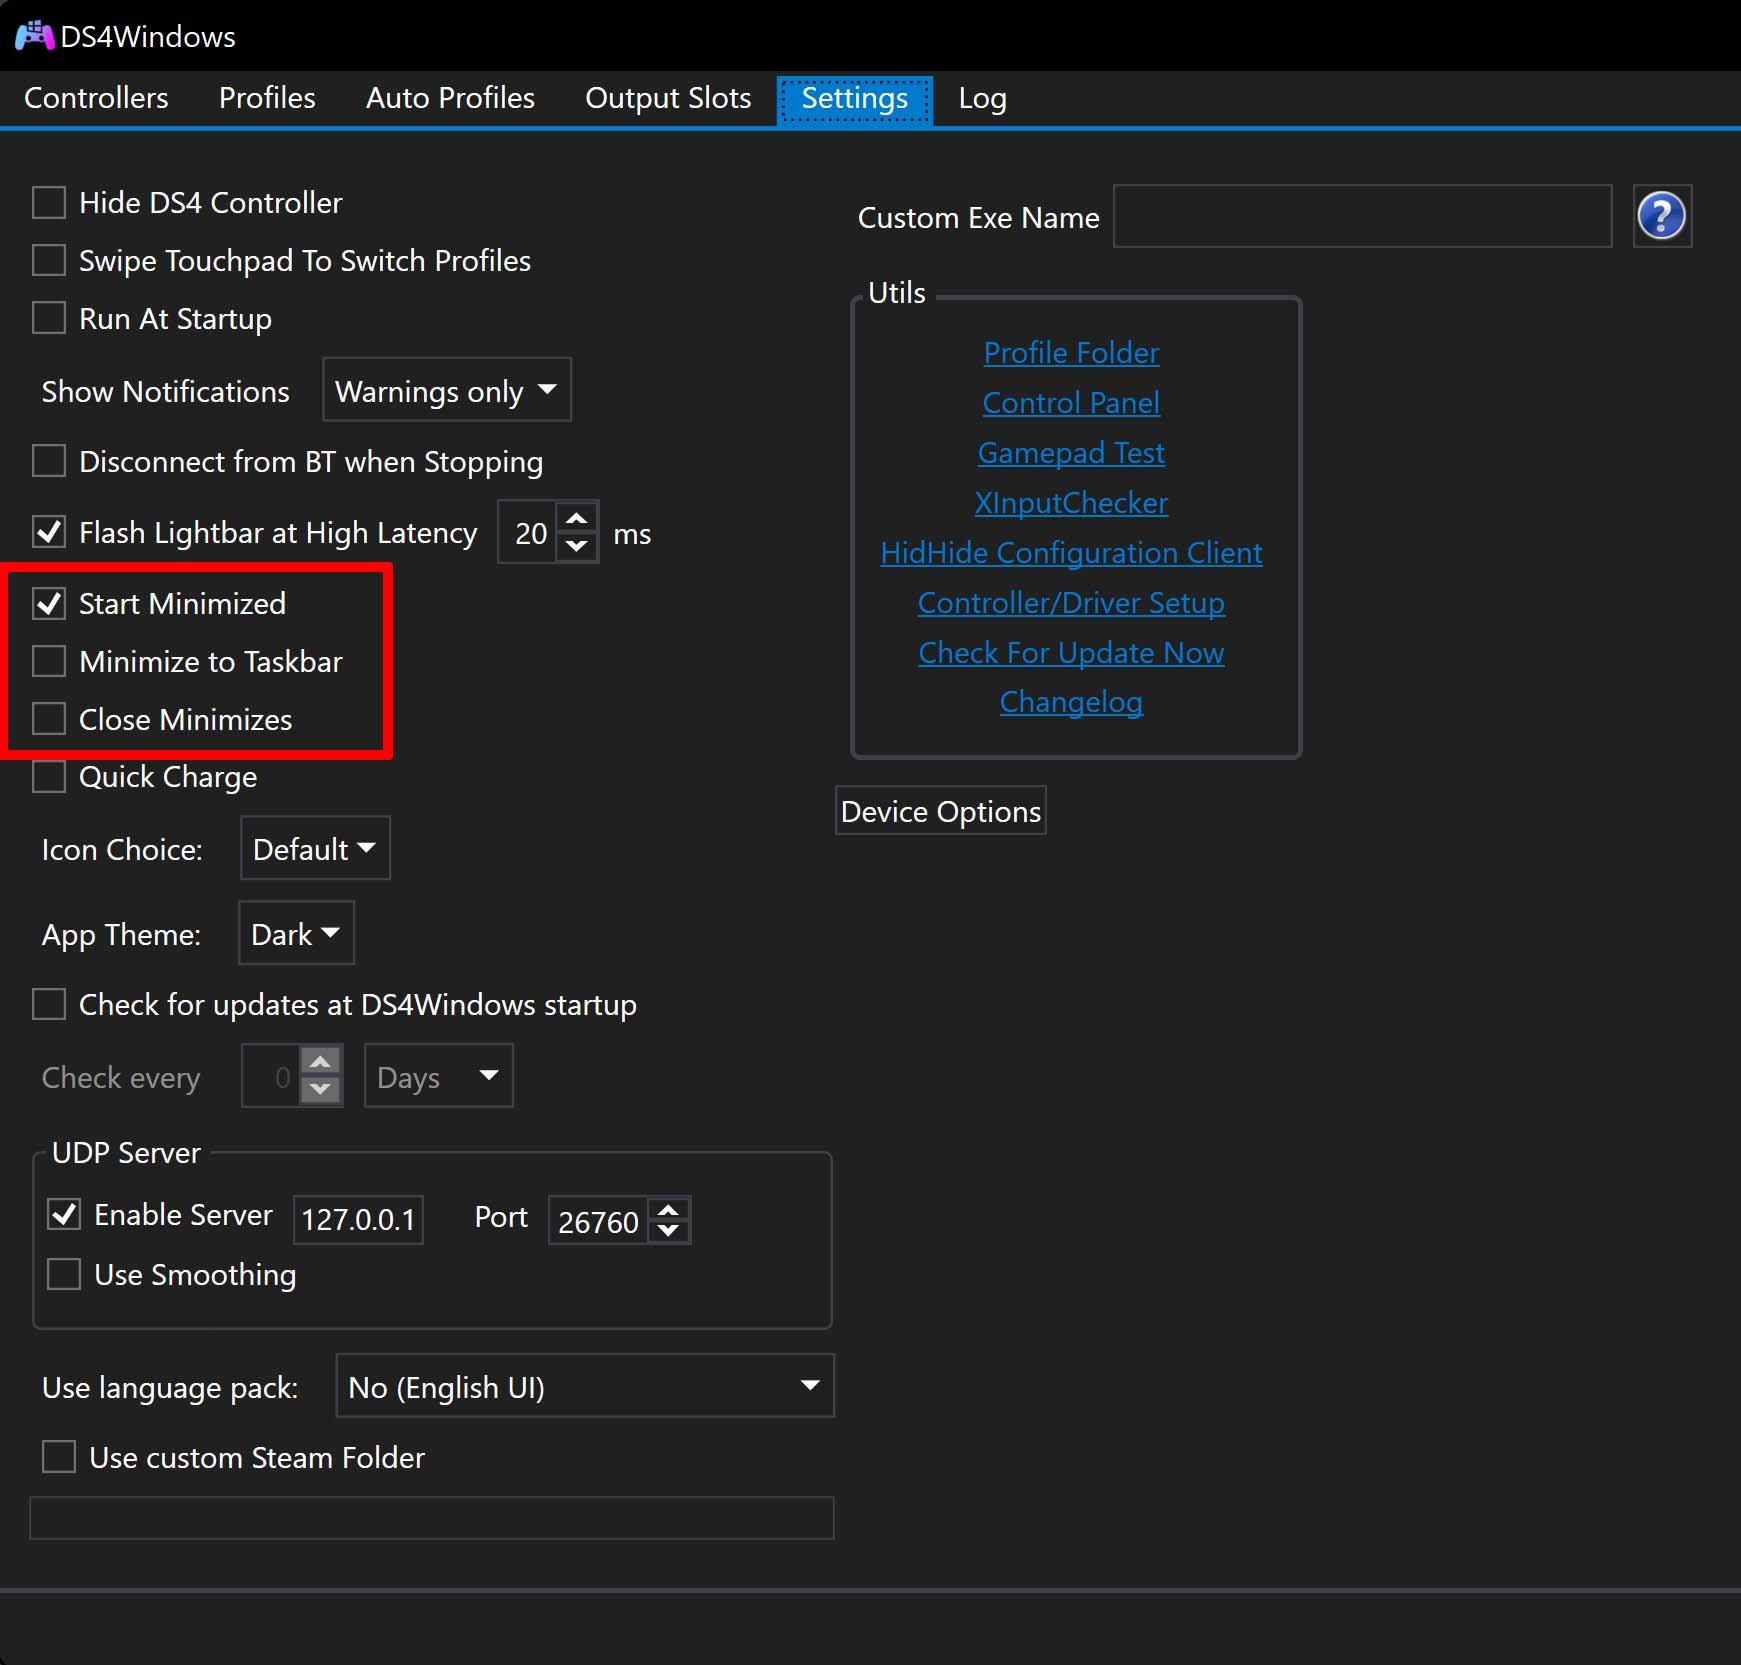Select the Output Slots tab
1741x1665 pixels.
pos(668,98)
